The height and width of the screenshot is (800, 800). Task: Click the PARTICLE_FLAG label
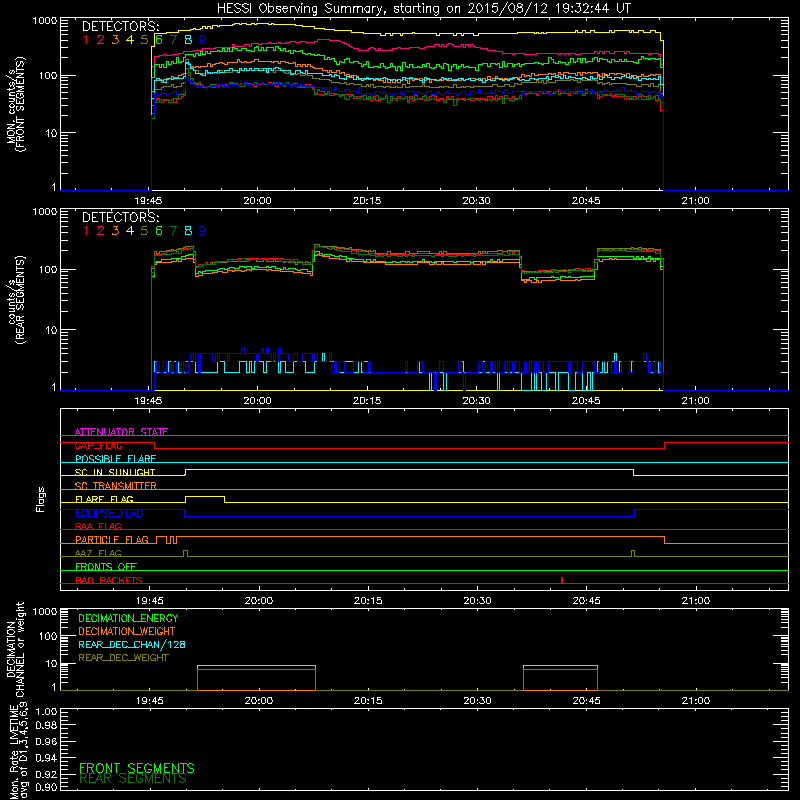(112, 539)
